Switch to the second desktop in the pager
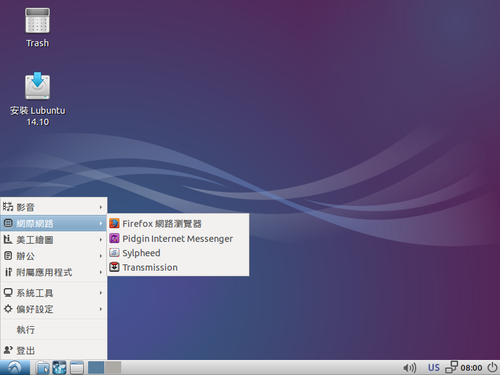 113,367
